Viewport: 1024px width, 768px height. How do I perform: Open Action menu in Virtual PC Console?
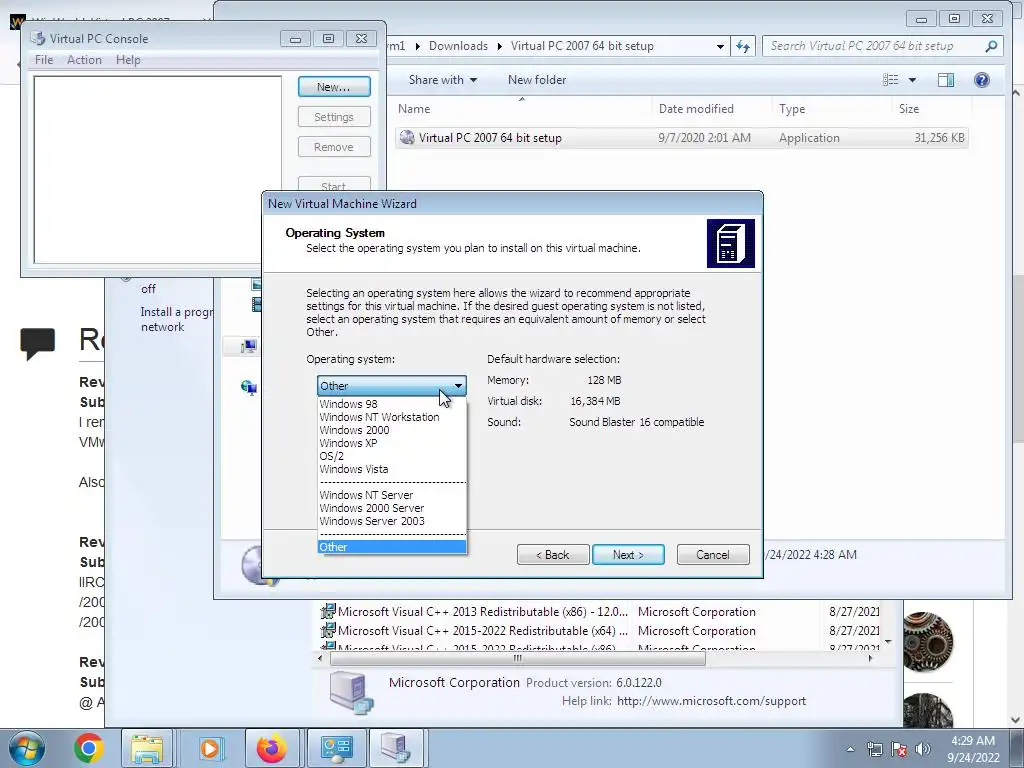(84, 59)
